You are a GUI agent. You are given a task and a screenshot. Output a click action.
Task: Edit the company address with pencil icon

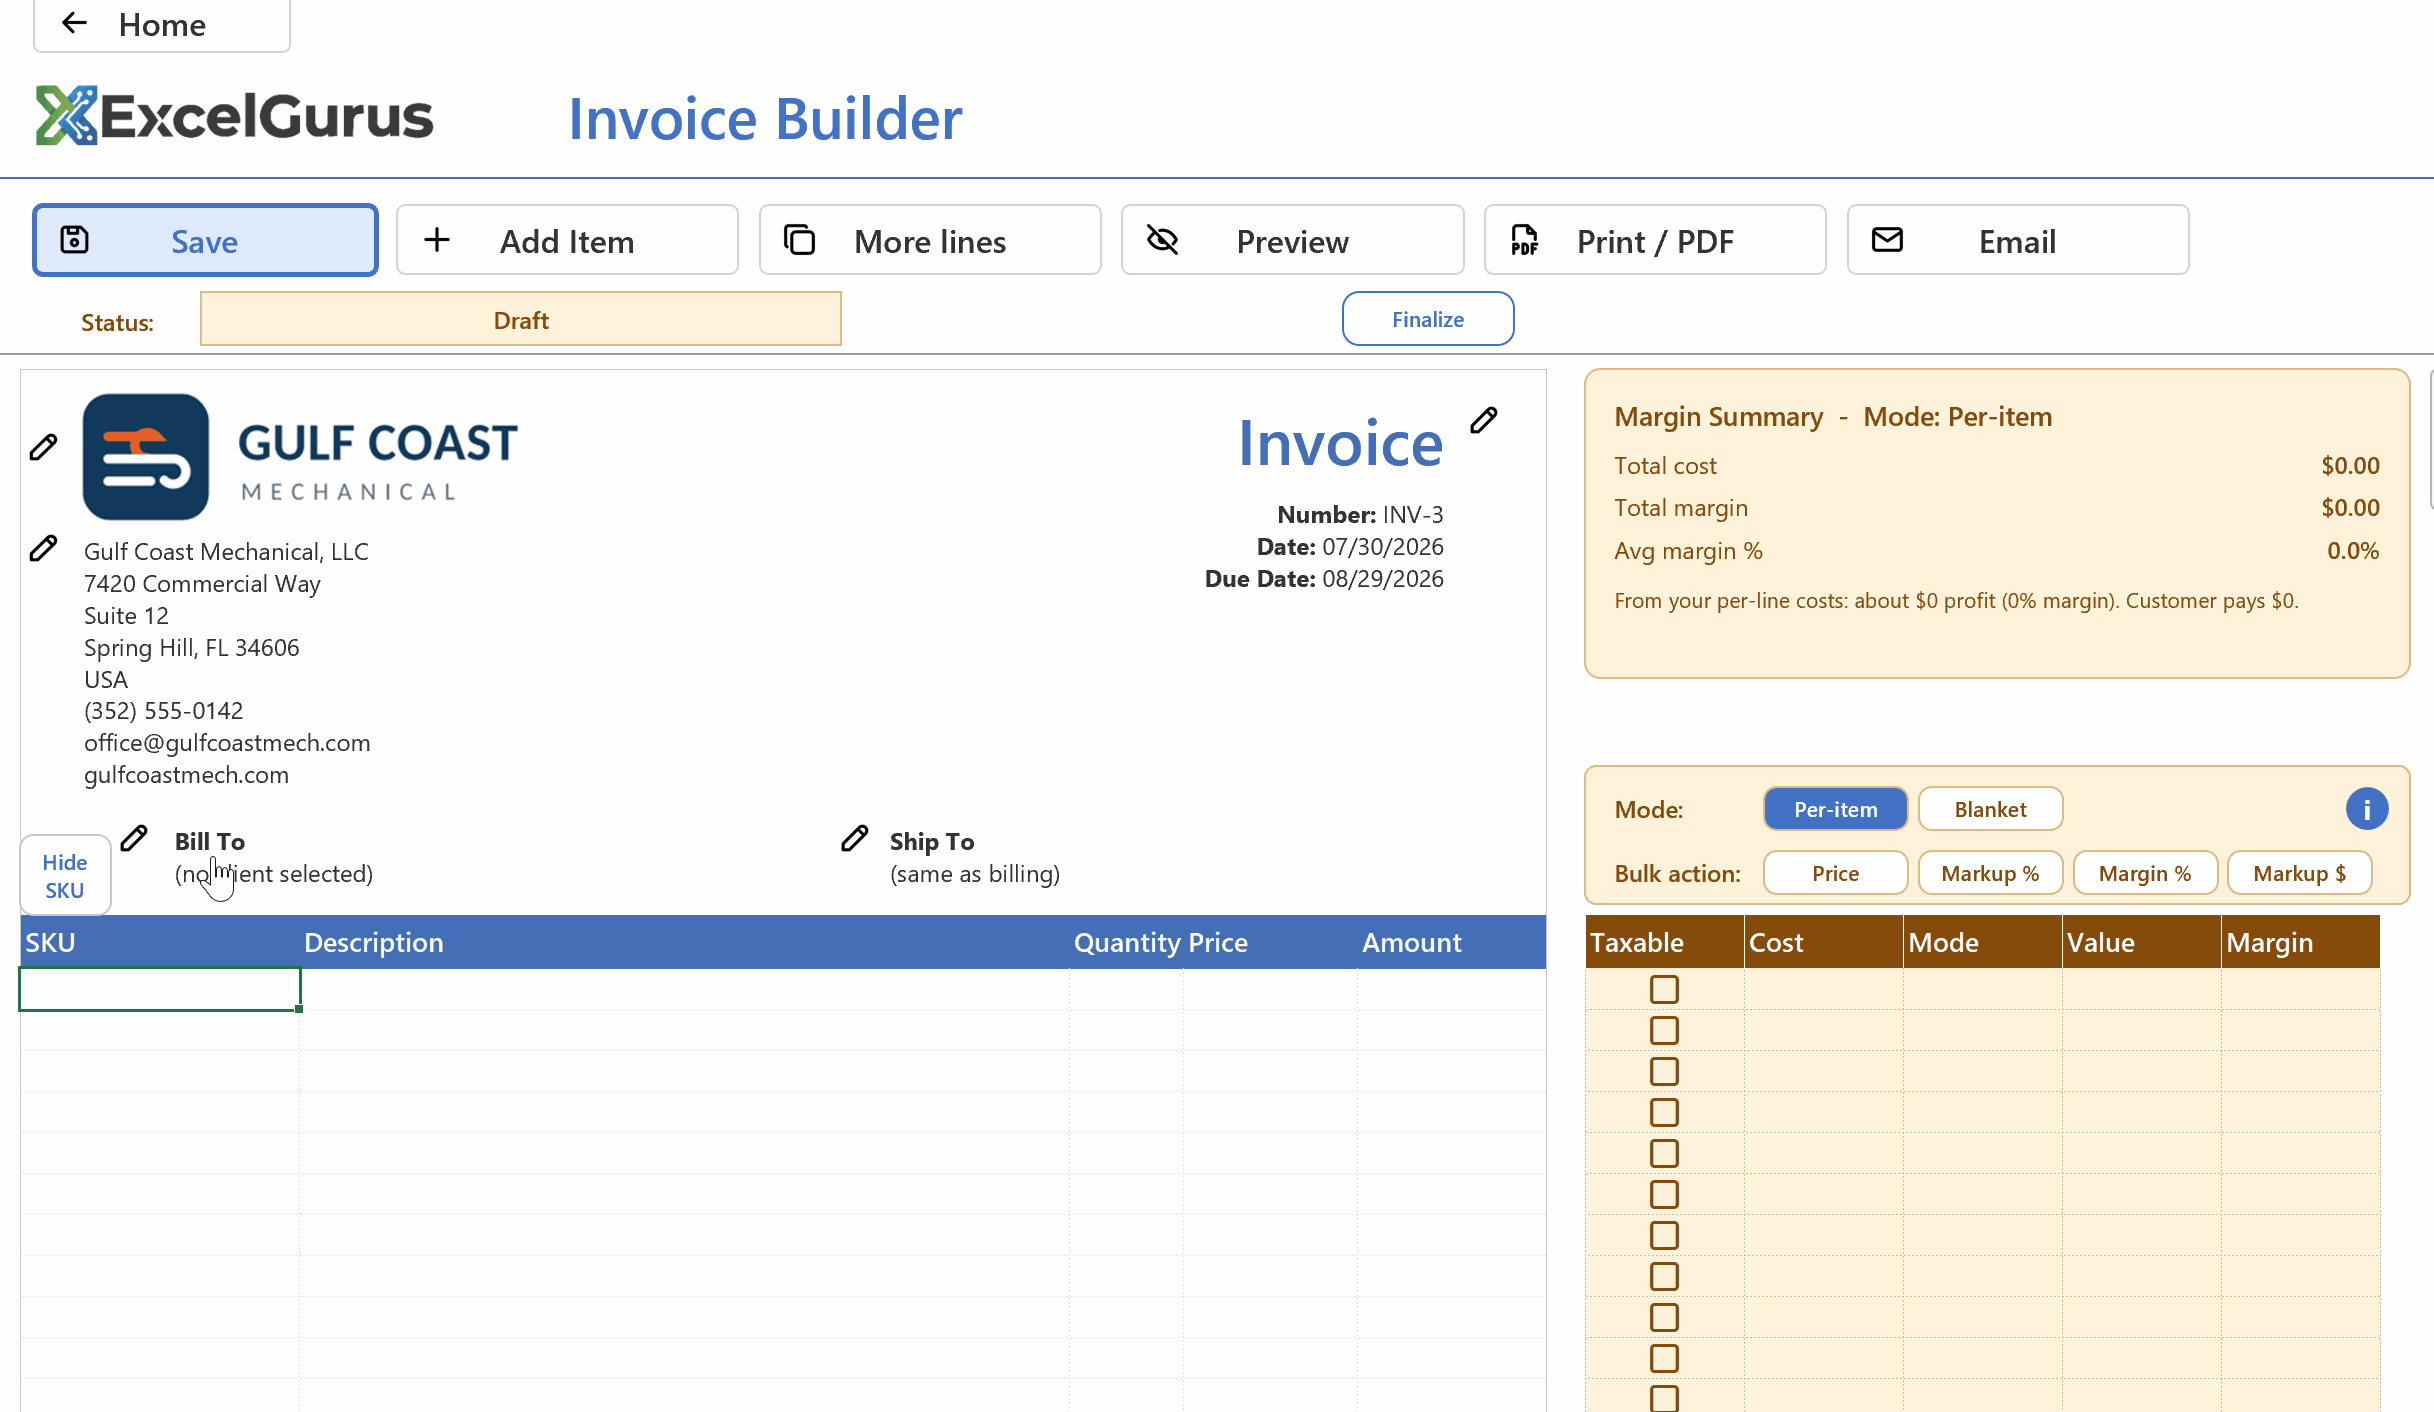43,548
